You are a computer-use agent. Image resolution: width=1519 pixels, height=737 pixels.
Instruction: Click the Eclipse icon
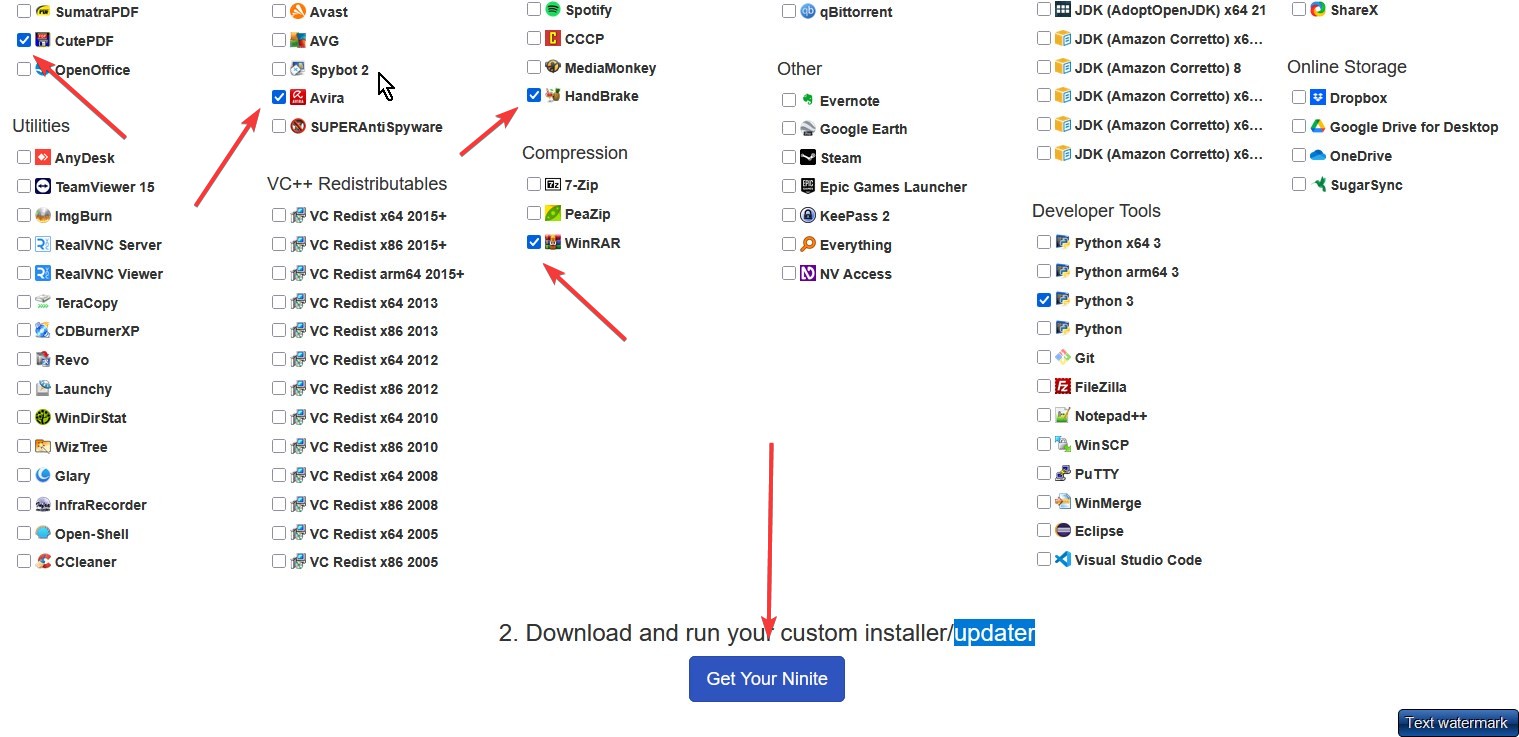click(1063, 531)
